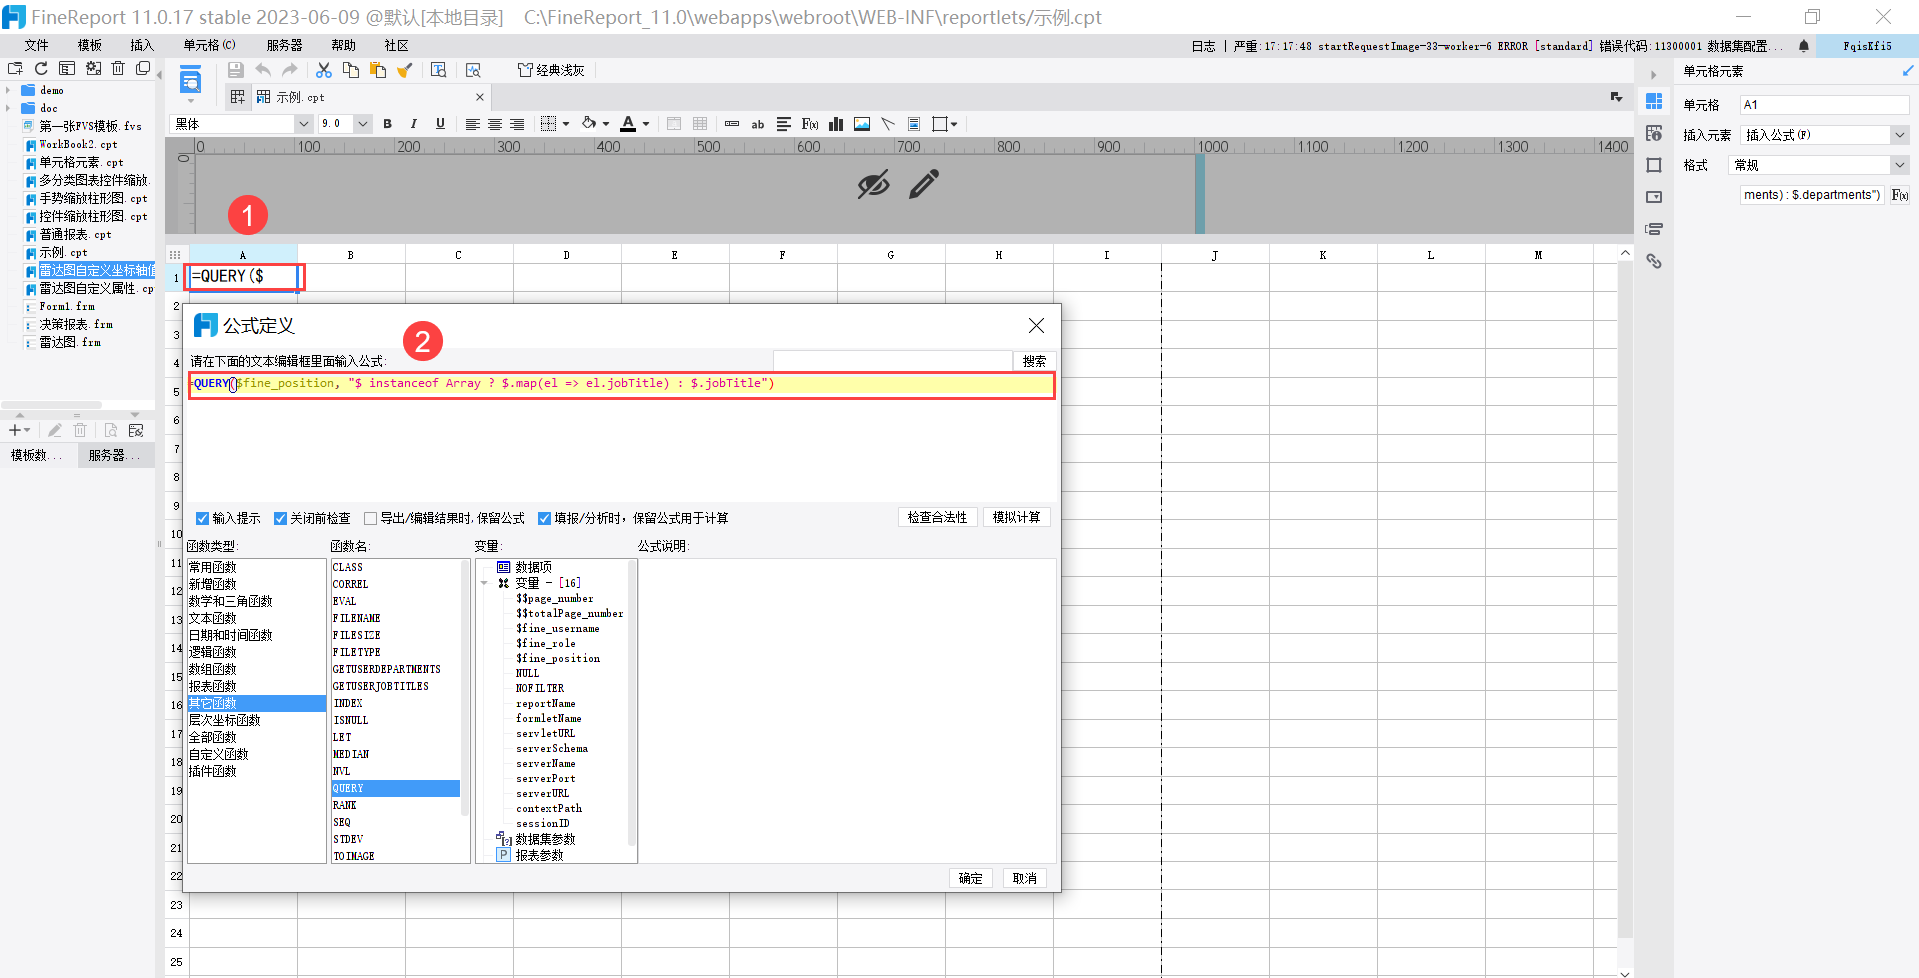Click the scissors cut icon

coord(324,70)
